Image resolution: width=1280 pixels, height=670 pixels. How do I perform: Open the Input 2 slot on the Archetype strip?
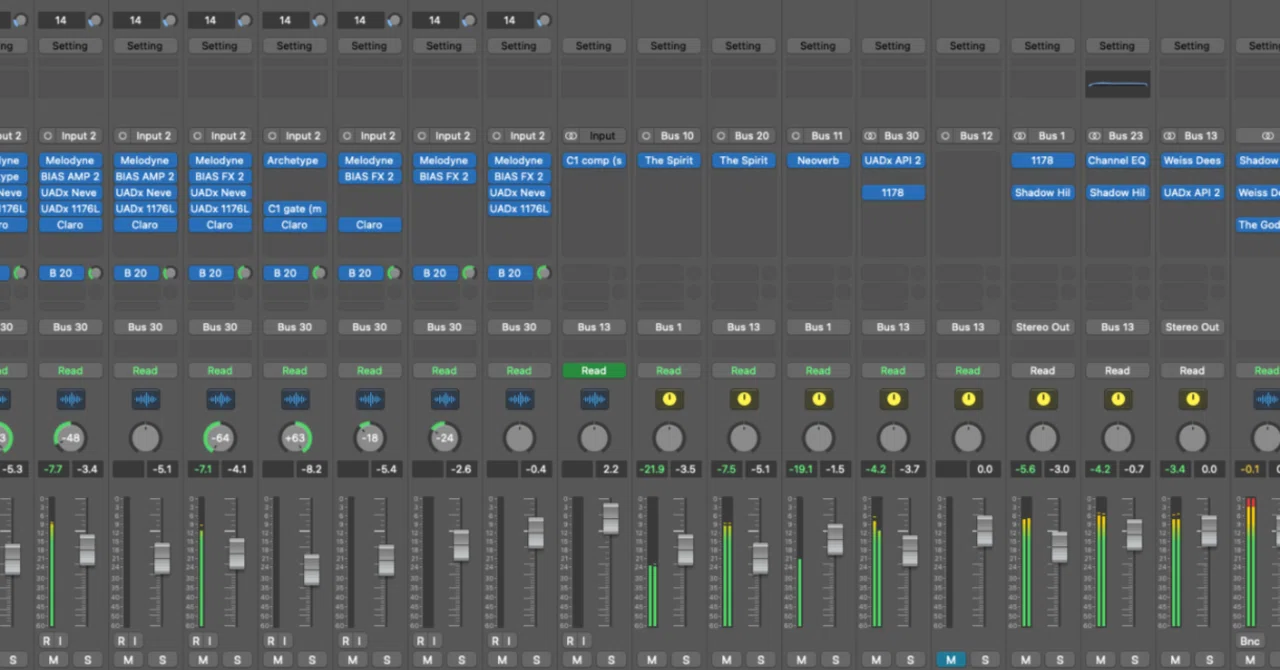pyautogui.click(x=304, y=136)
